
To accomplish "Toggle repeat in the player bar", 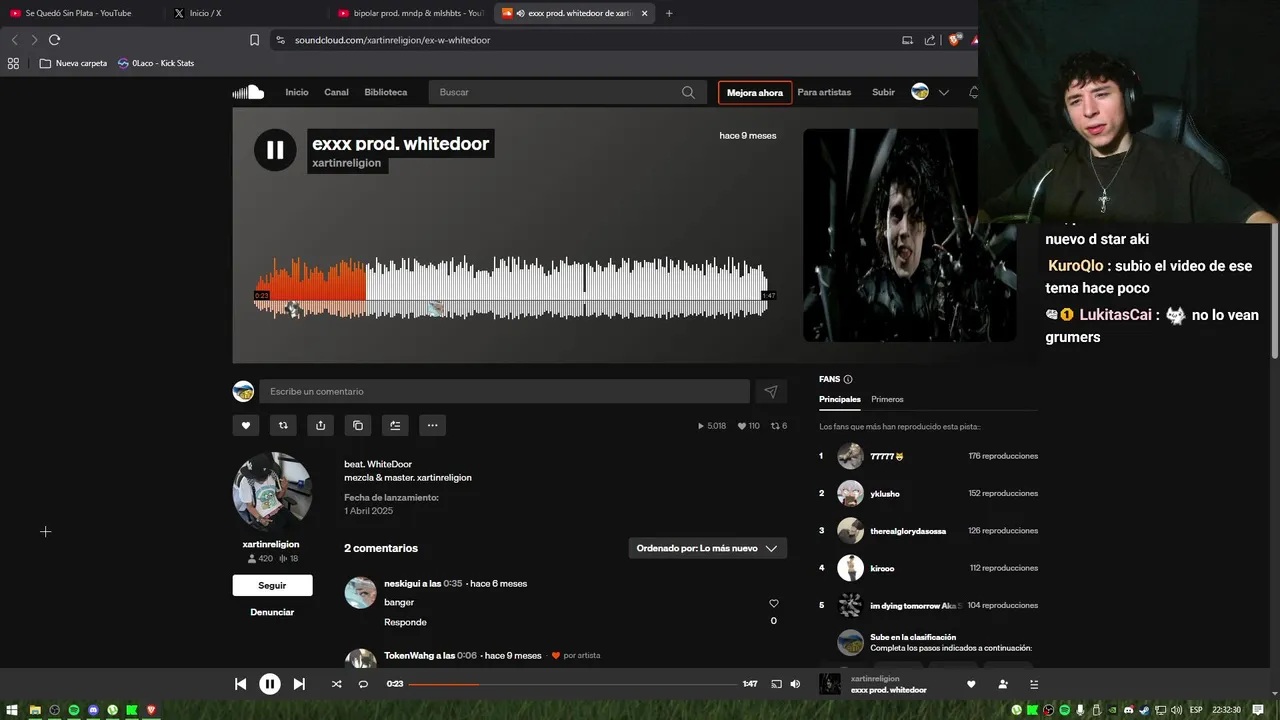I will 363,684.
